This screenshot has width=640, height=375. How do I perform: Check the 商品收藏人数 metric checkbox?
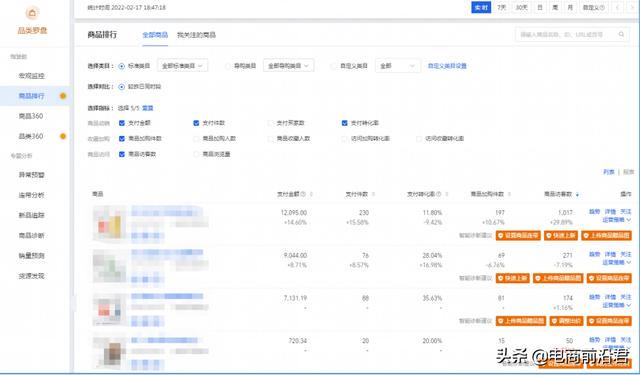pyautogui.click(x=270, y=139)
